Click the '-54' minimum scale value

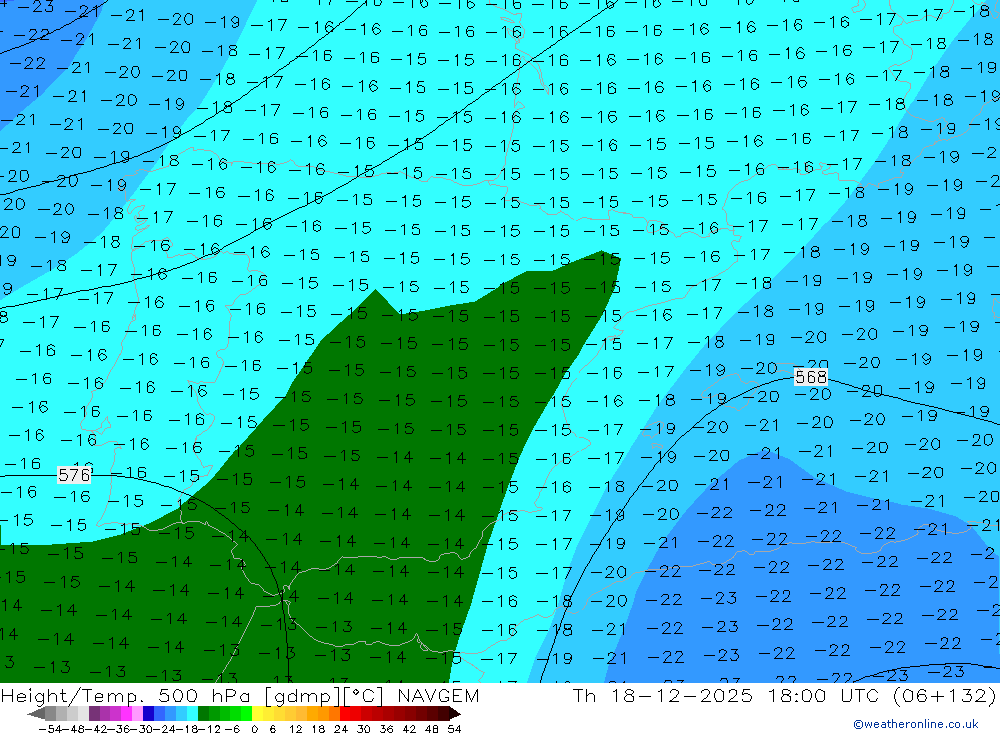click(50, 729)
